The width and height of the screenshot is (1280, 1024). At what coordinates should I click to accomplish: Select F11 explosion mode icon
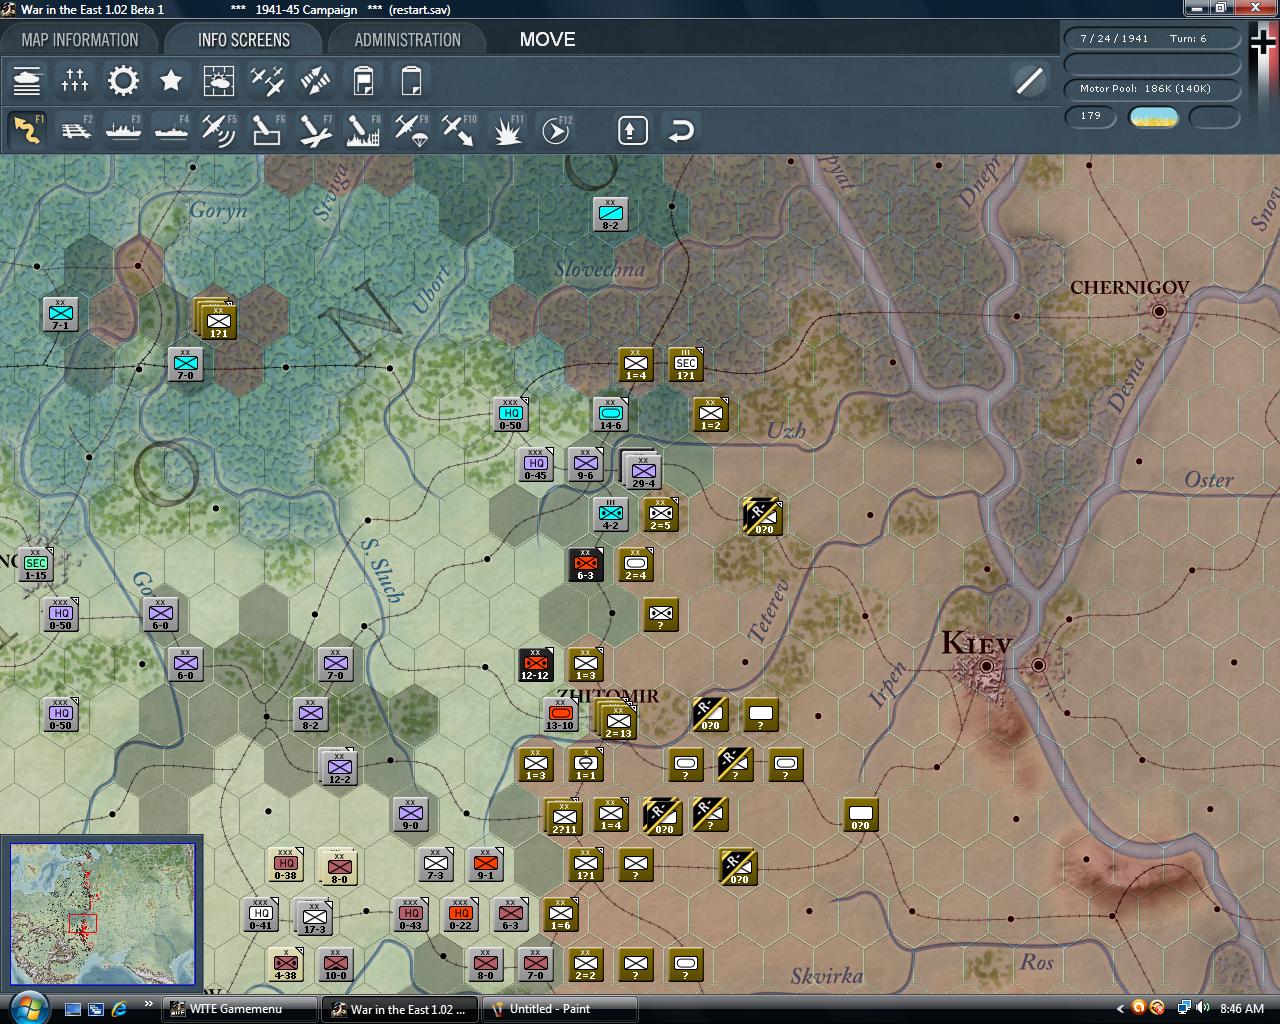(507, 130)
